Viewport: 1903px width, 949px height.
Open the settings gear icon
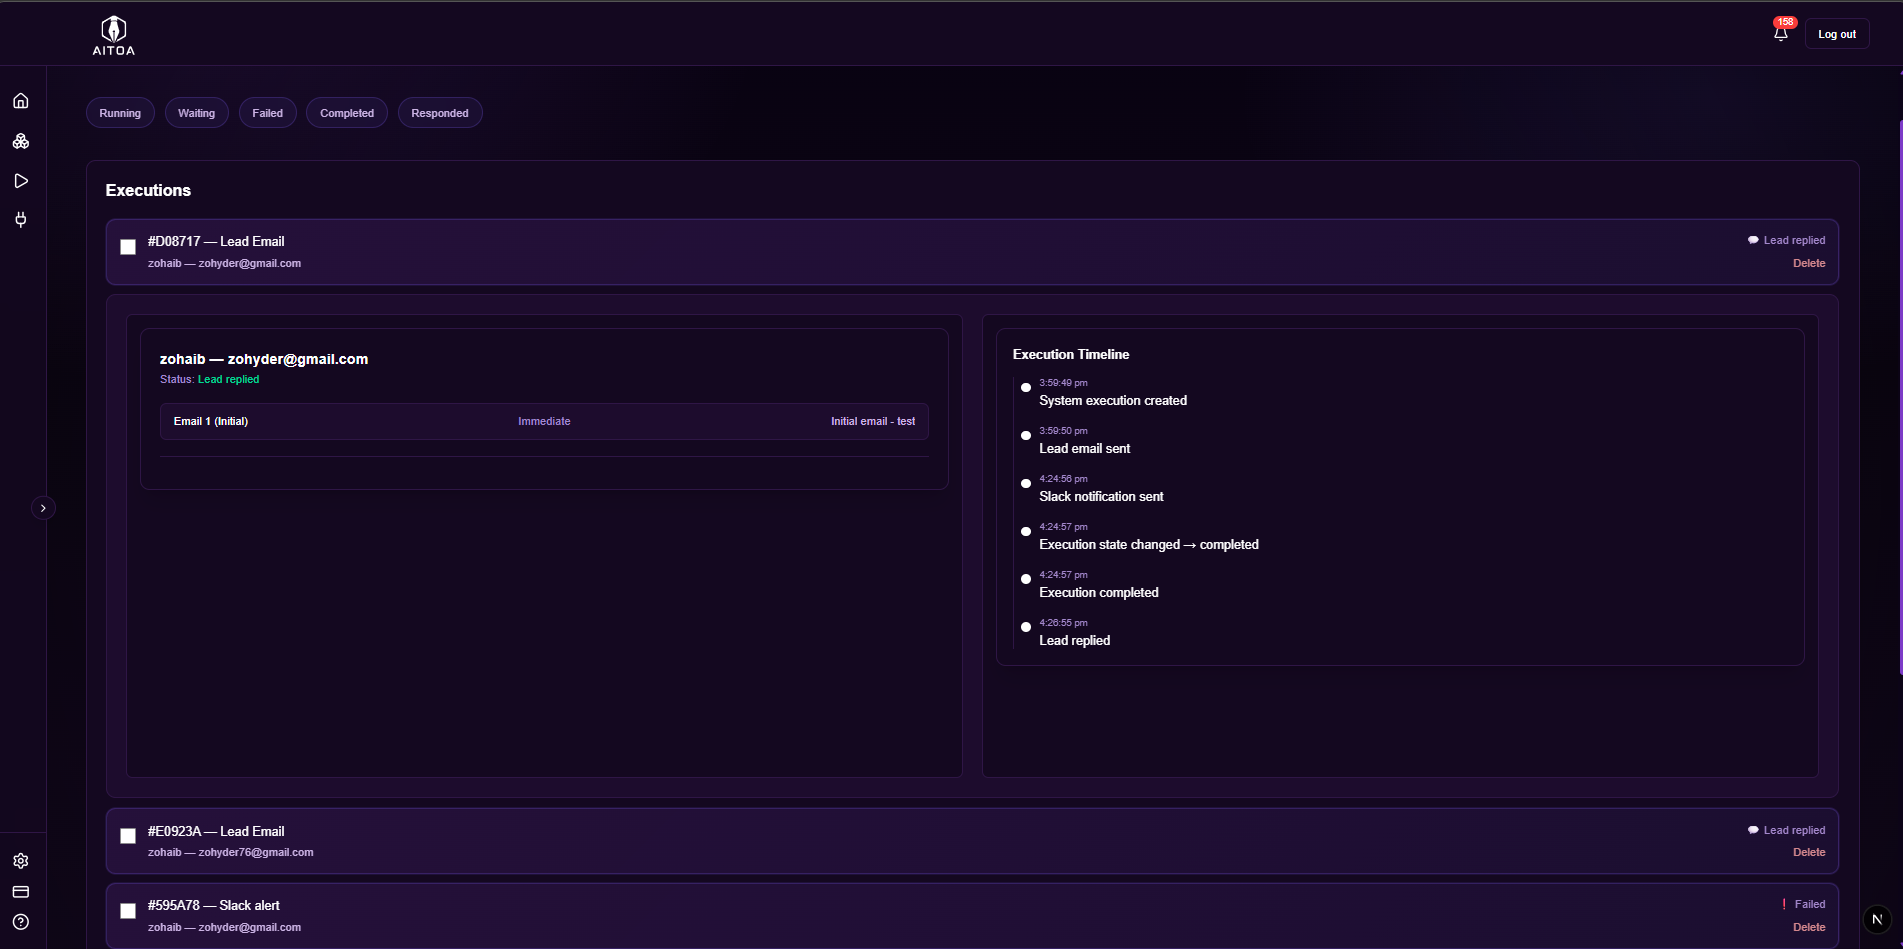tap(21, 861)
